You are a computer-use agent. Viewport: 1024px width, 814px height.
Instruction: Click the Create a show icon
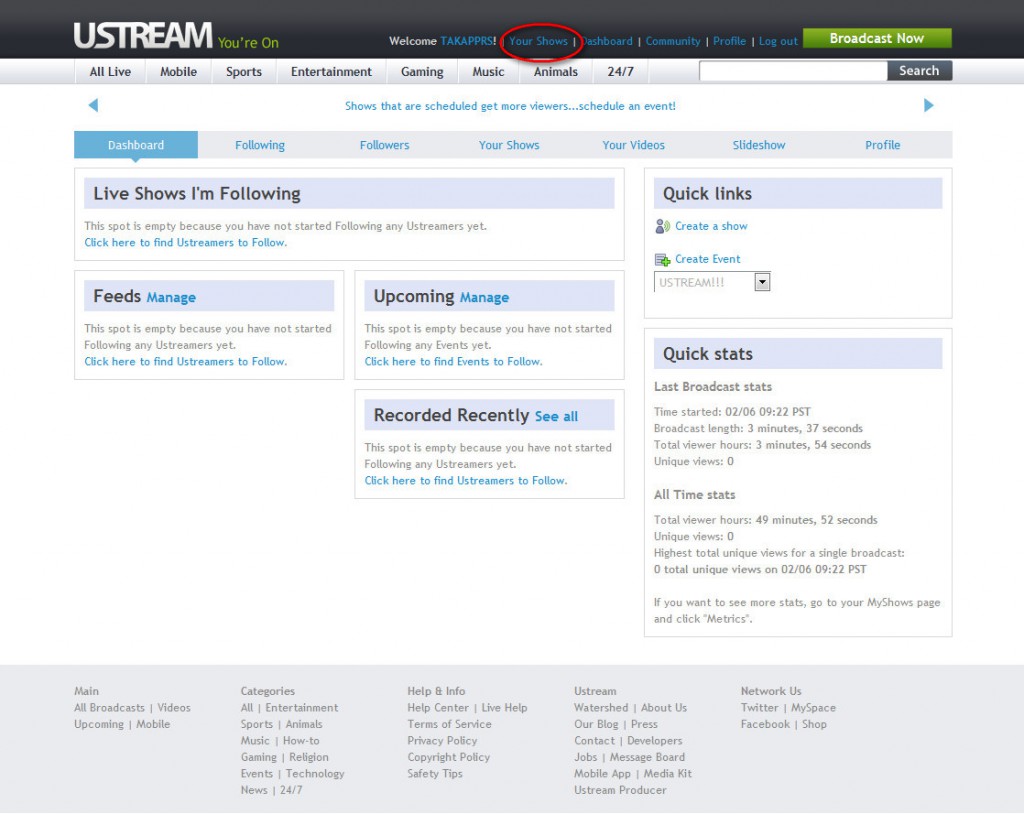click(x=662, y=226)
